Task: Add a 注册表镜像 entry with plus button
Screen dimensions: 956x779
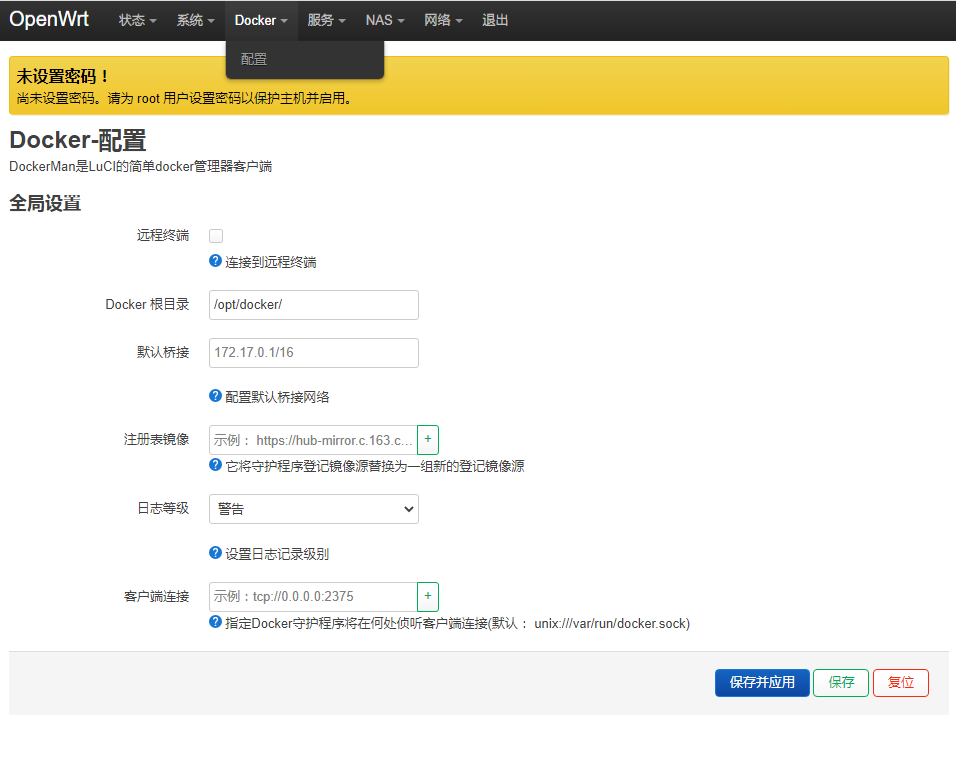Action: click(428, 440)
